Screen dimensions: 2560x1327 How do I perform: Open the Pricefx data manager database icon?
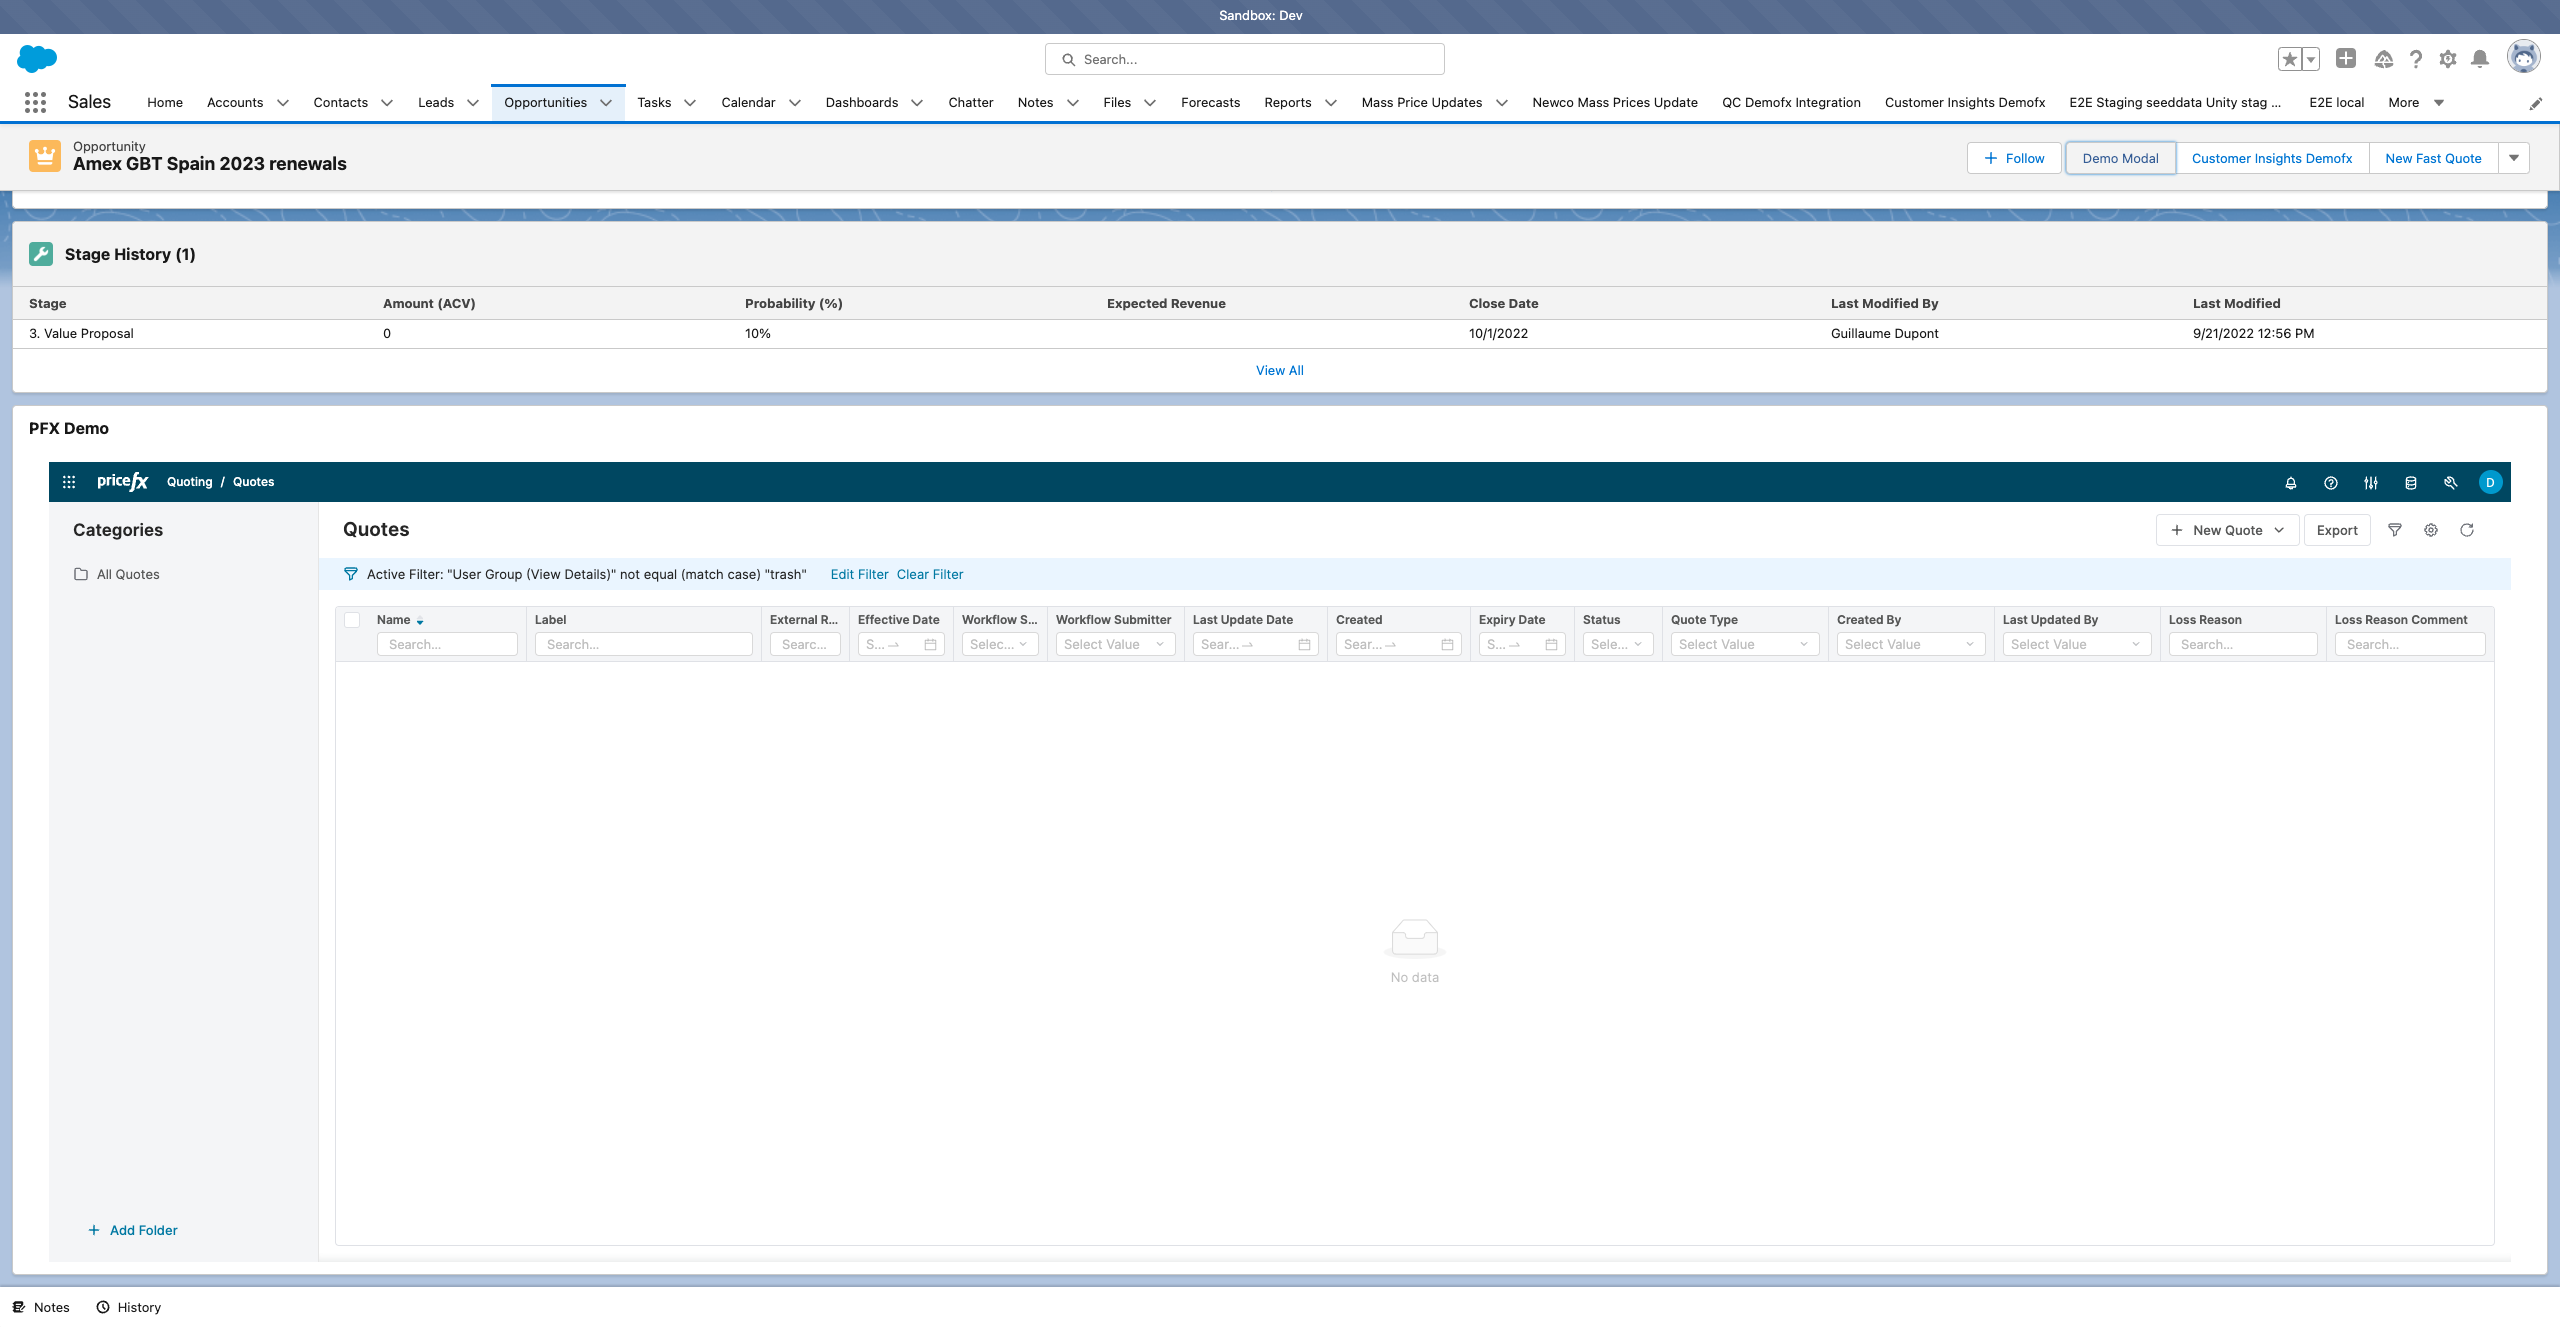[2410, 482]
